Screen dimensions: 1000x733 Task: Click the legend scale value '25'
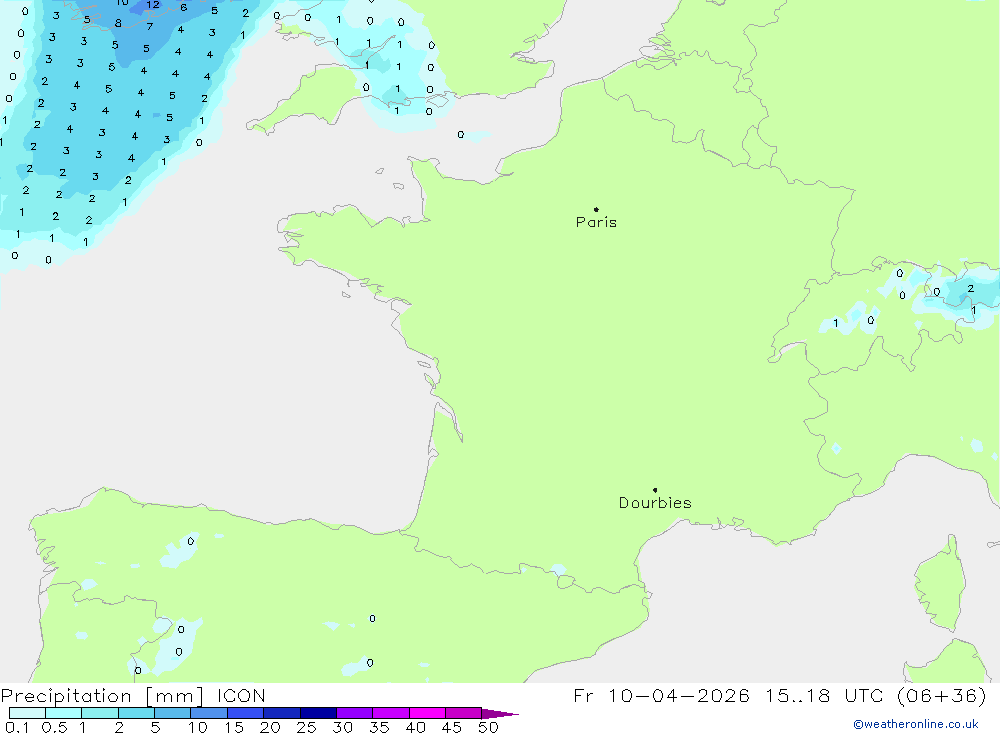tap(306, 727)
